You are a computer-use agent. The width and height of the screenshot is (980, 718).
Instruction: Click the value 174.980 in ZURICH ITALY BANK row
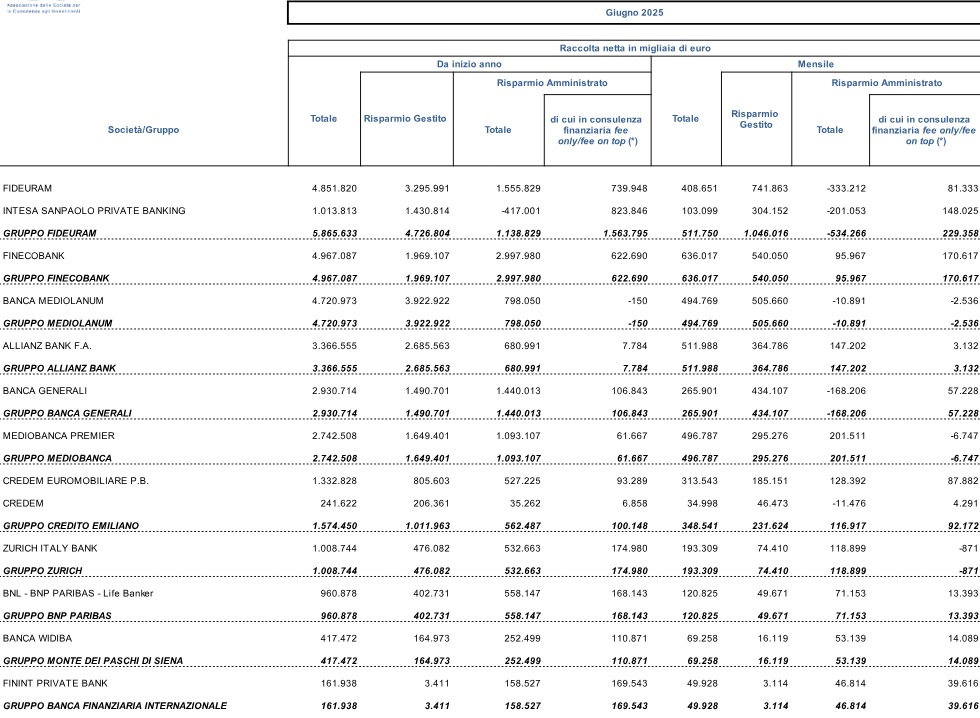tap(629, 549)
